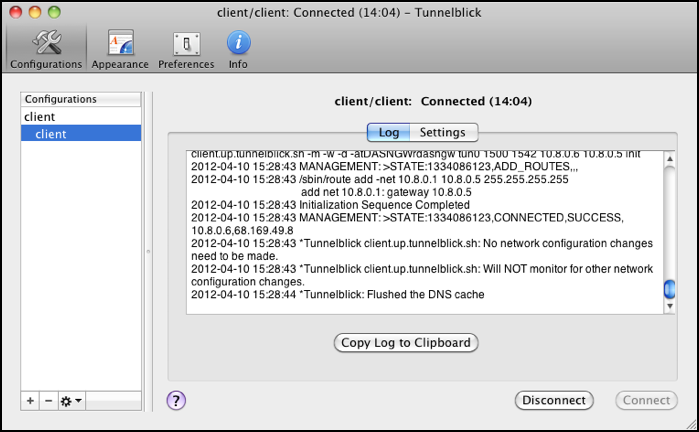The height and width of the screenshot is (432, 699).
Task: Open the gear actions menu
Action: [71, 400]
